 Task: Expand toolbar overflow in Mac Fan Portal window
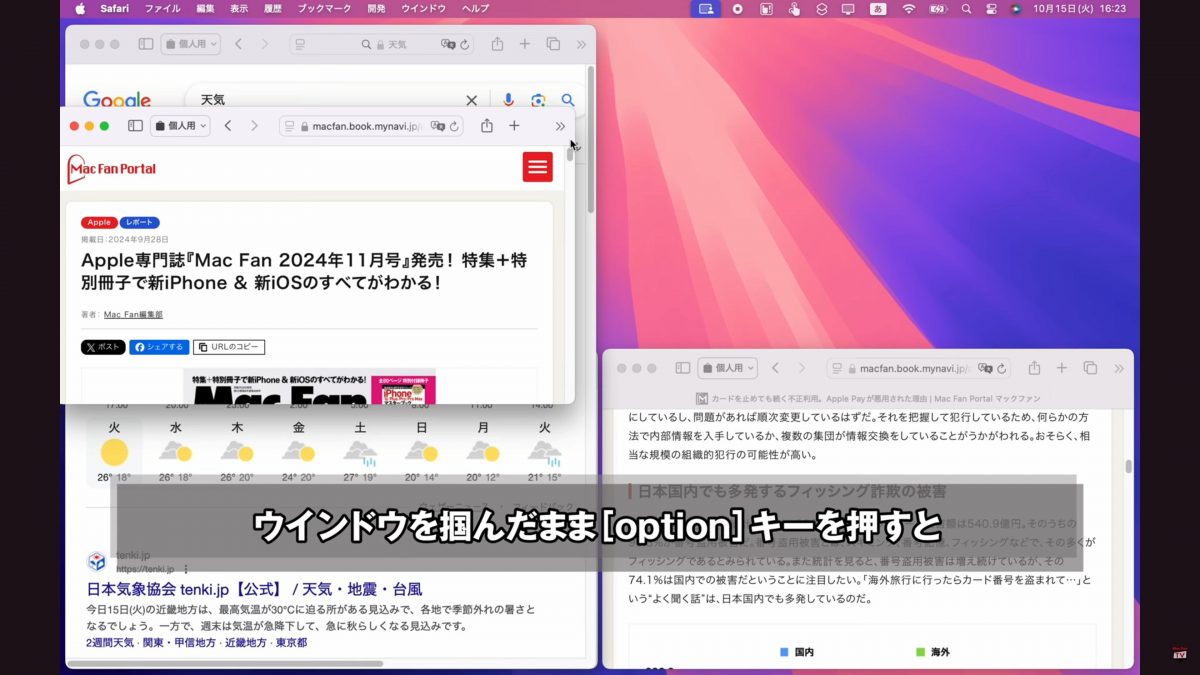560,126
